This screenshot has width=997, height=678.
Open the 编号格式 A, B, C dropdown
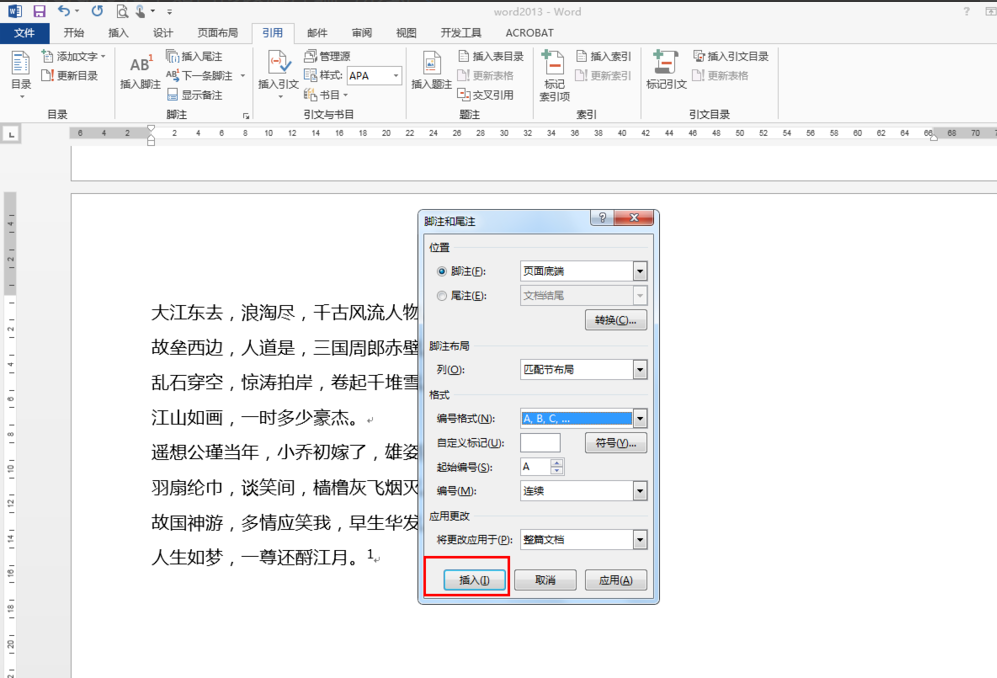click(x=640, y=419)
